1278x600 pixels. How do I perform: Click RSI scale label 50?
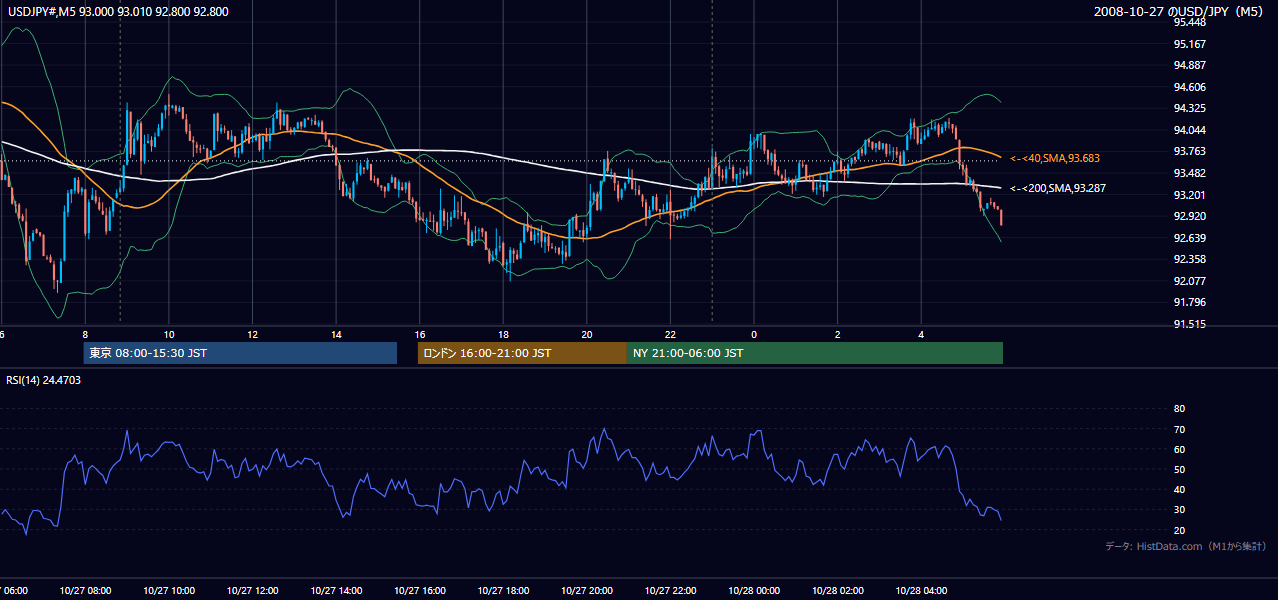(1179, 469)
